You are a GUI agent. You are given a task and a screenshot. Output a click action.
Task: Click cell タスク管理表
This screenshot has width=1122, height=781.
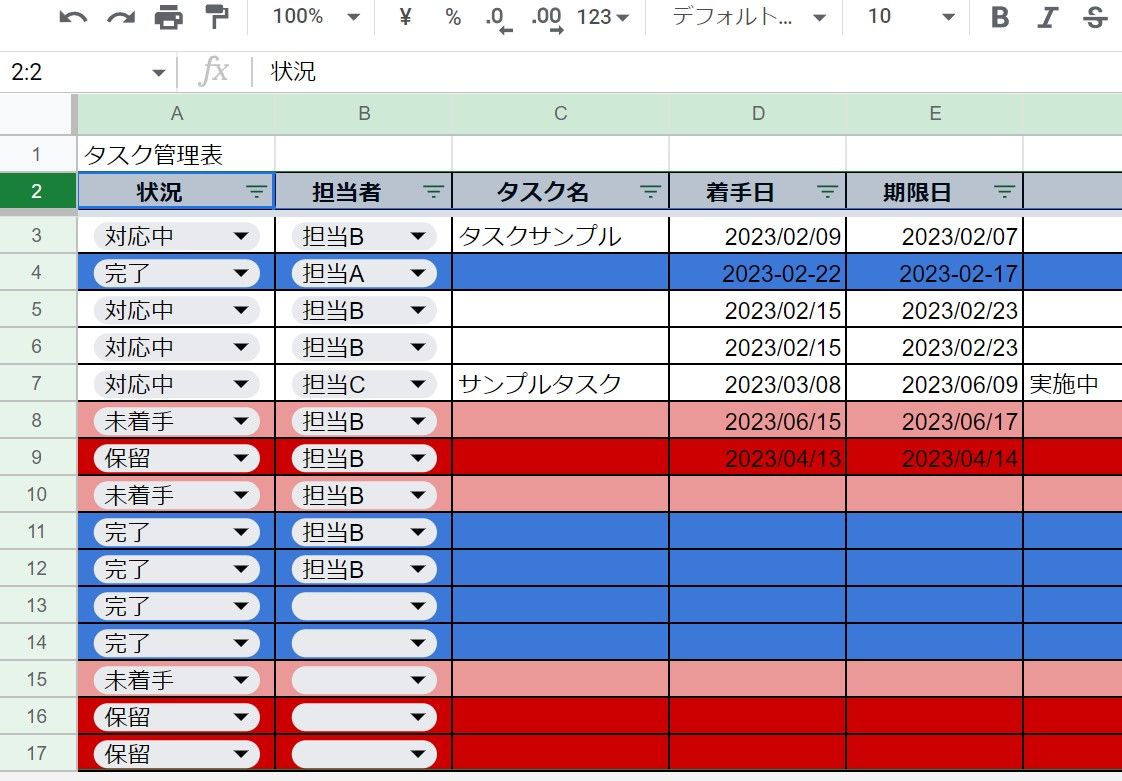pos(176,154)
